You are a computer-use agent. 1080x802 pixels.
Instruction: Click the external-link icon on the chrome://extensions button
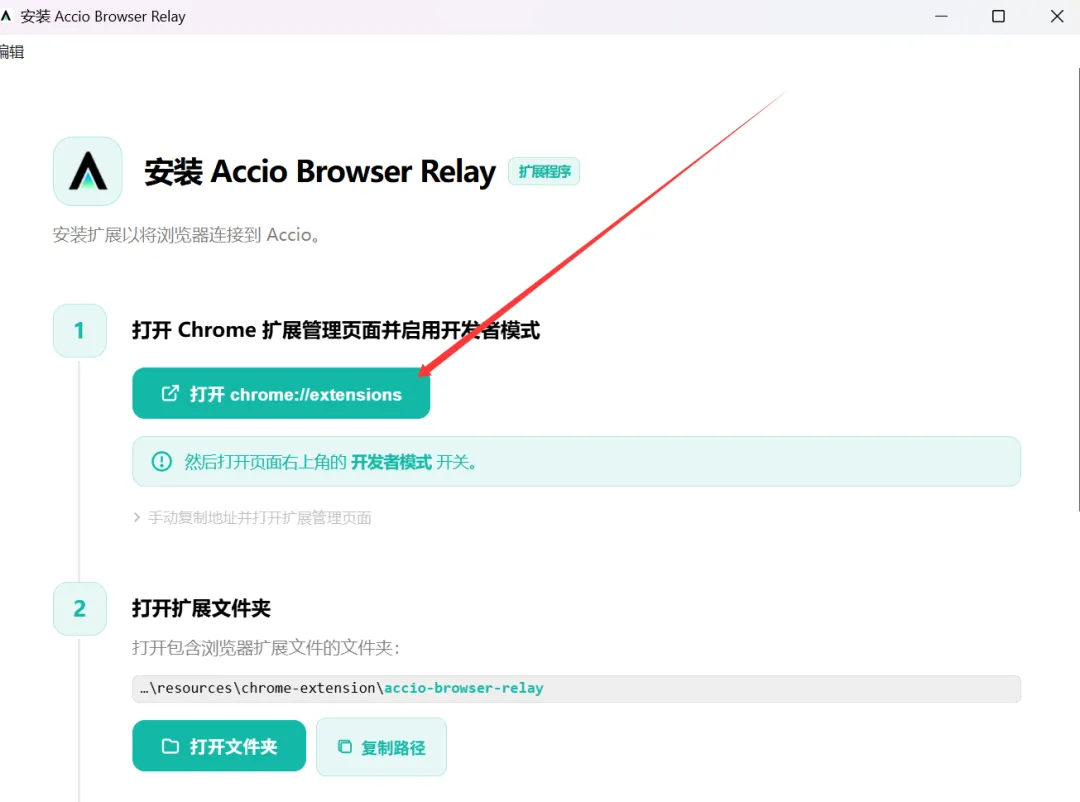[x=170, y=393]
